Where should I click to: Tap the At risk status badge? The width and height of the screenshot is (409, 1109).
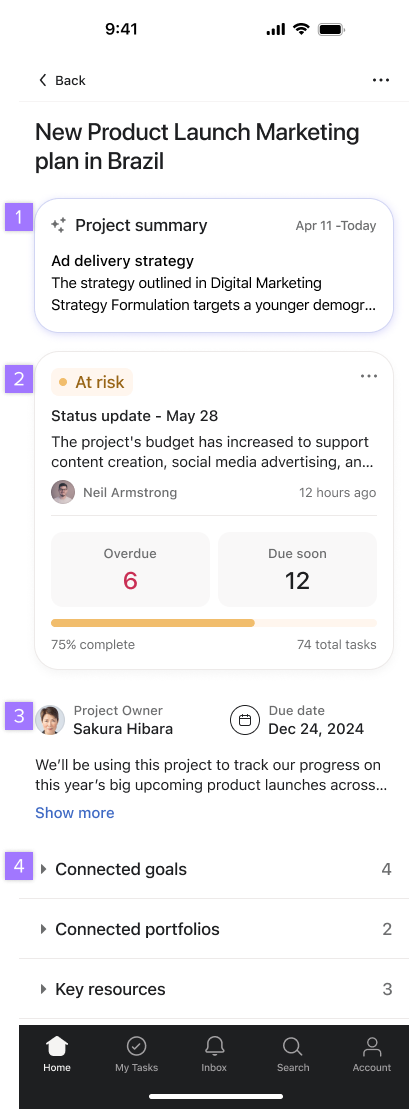pos(92,382)
